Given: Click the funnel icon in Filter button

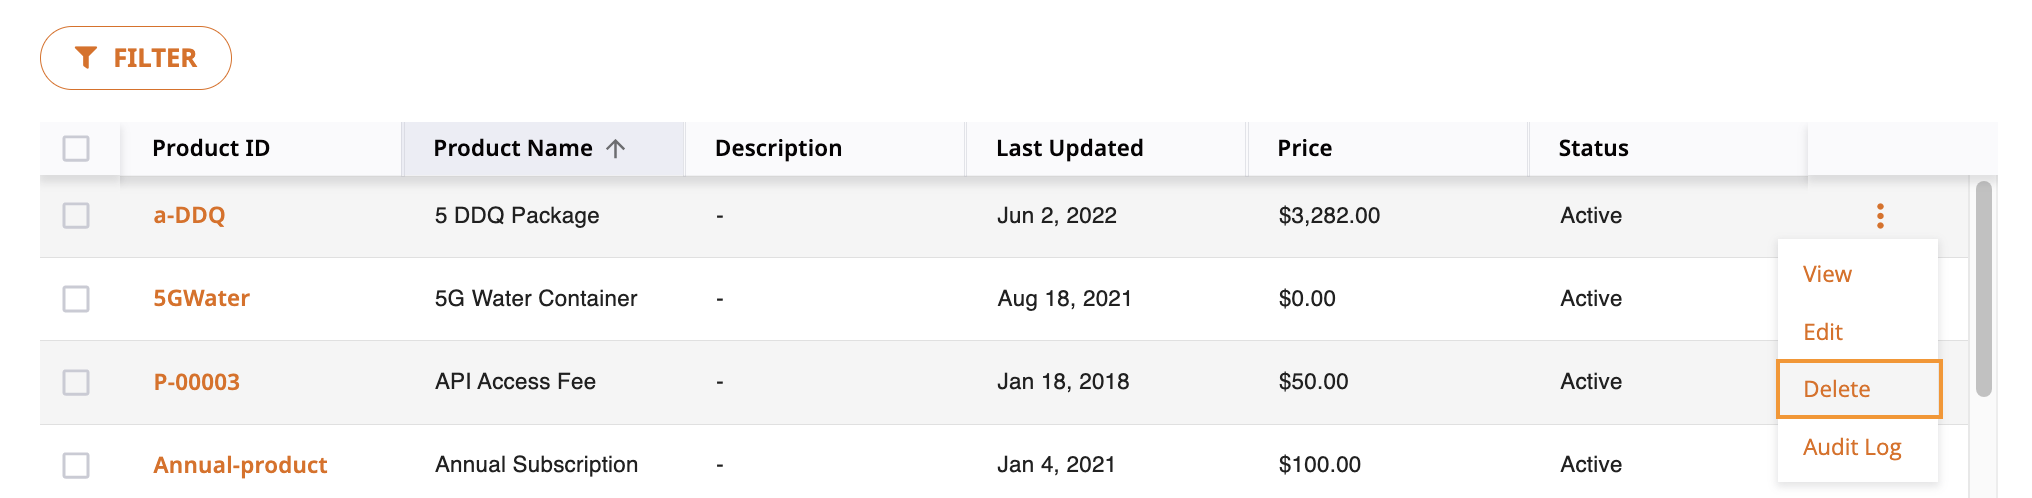Looking at the screenshot, I should 86,58.
